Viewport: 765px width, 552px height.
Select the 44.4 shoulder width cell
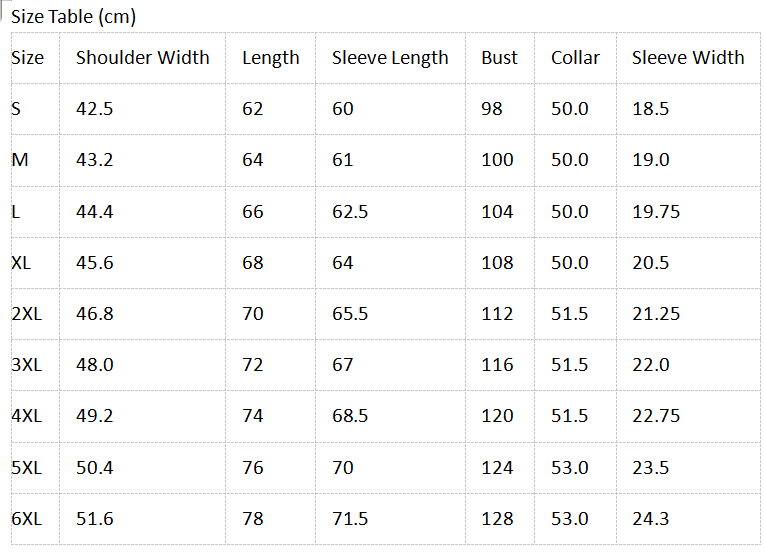pyautogui.click(x=95, y=212)
